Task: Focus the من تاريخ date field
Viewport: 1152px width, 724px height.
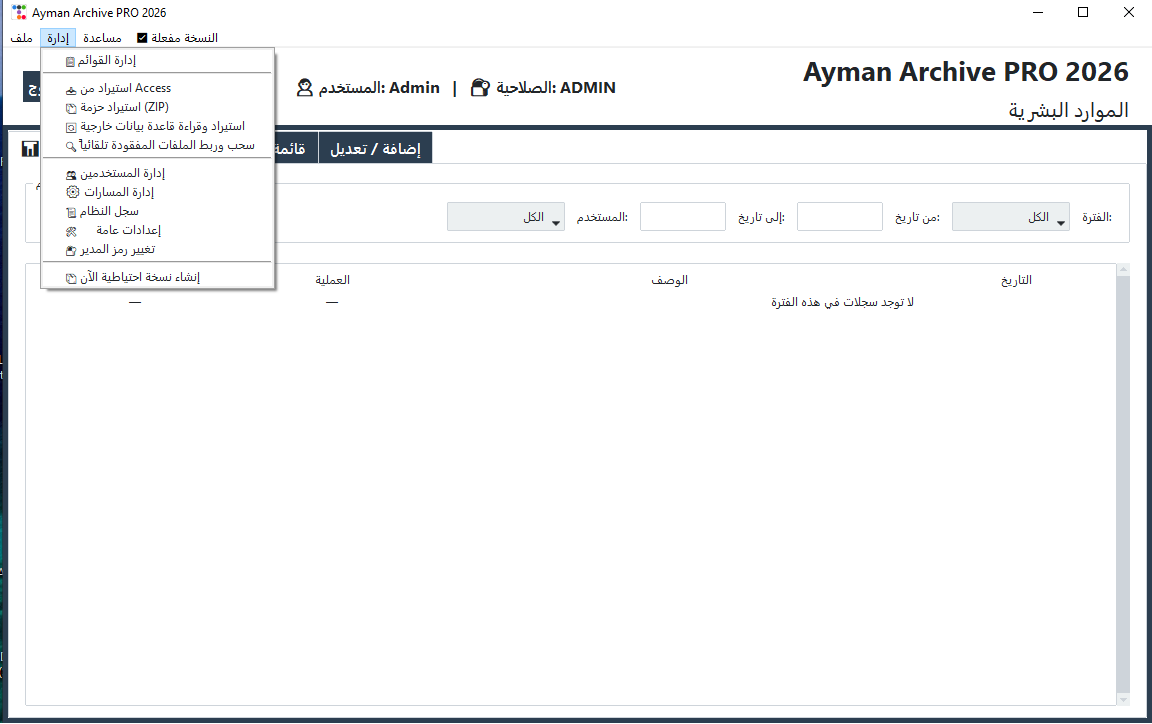Action: coord(840,217)
